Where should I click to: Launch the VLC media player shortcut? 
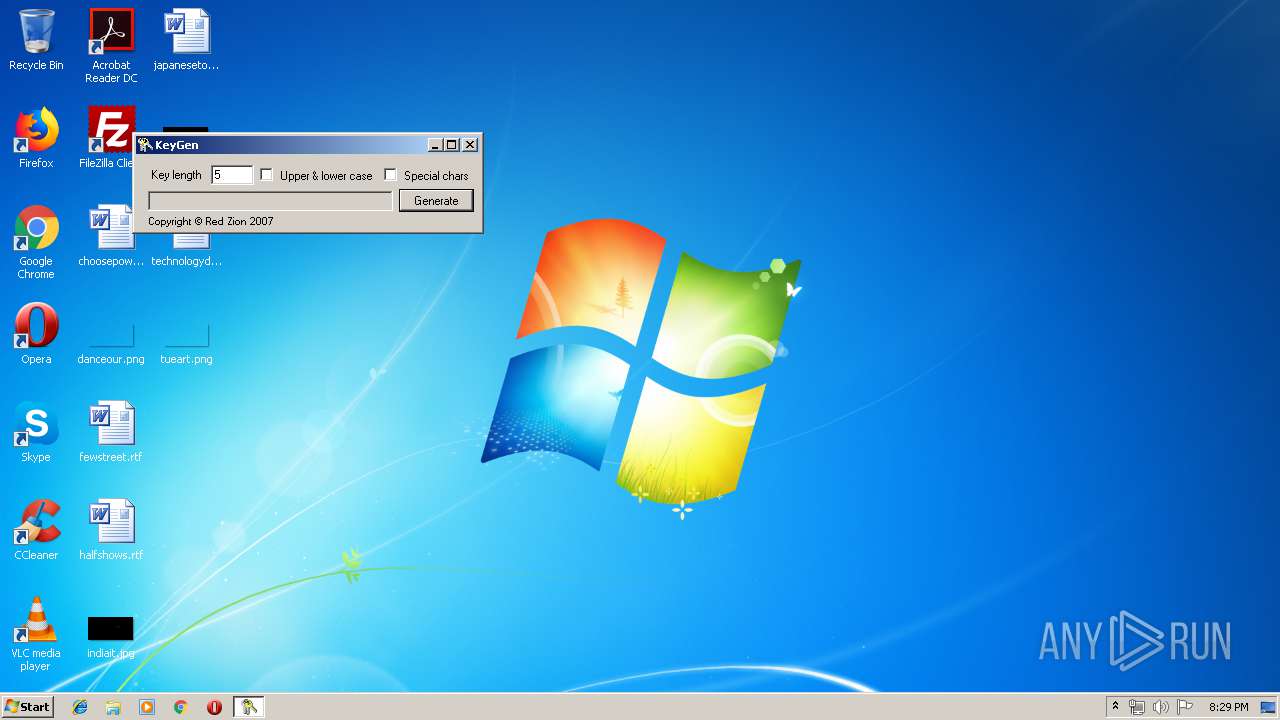[x=36, y=634]
